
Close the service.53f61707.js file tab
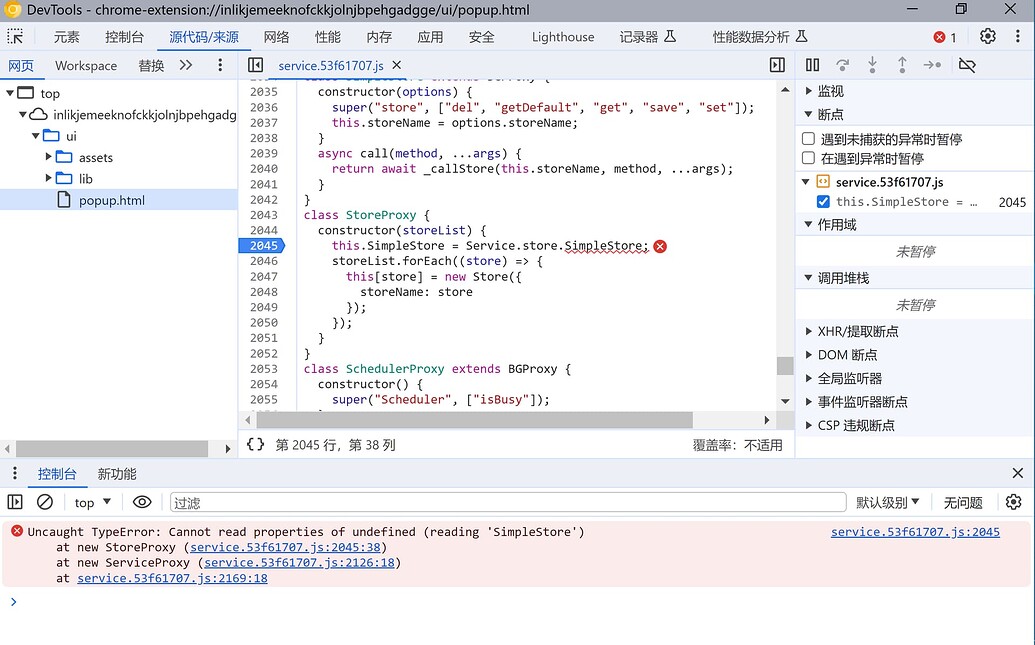397,65
